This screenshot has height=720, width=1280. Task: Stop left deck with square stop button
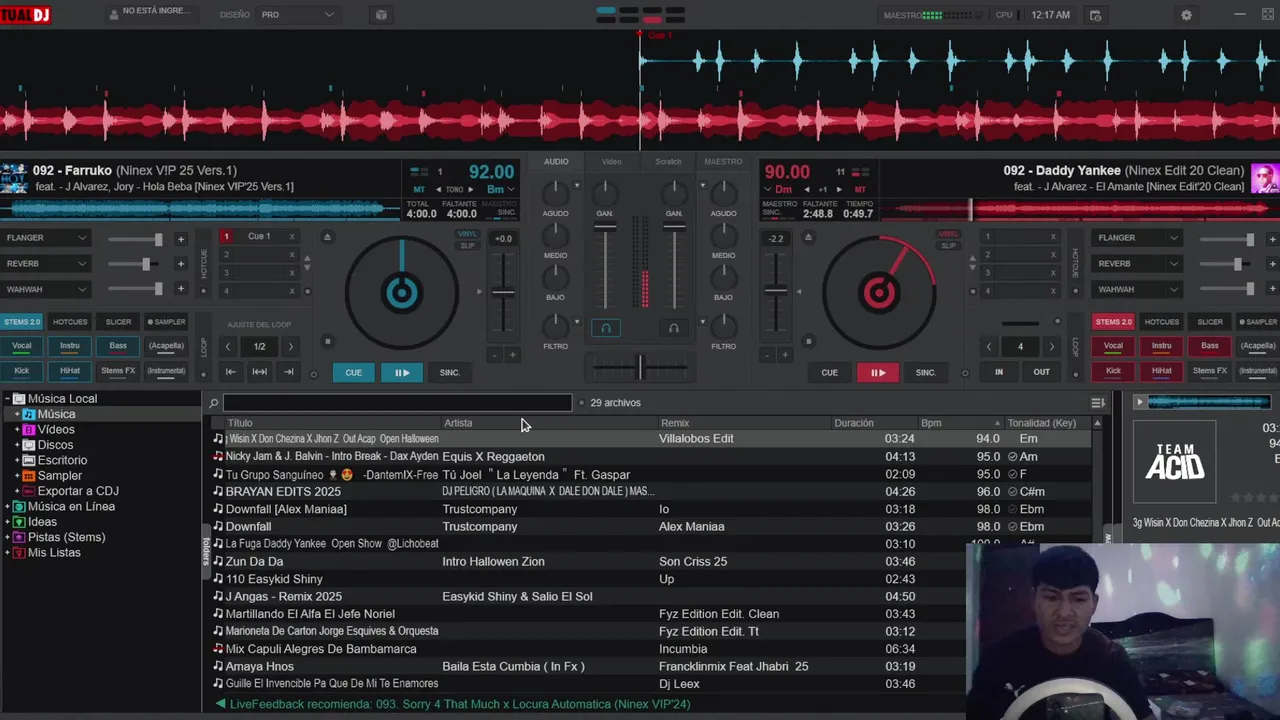pyautogui.click(x=327, y=342)
